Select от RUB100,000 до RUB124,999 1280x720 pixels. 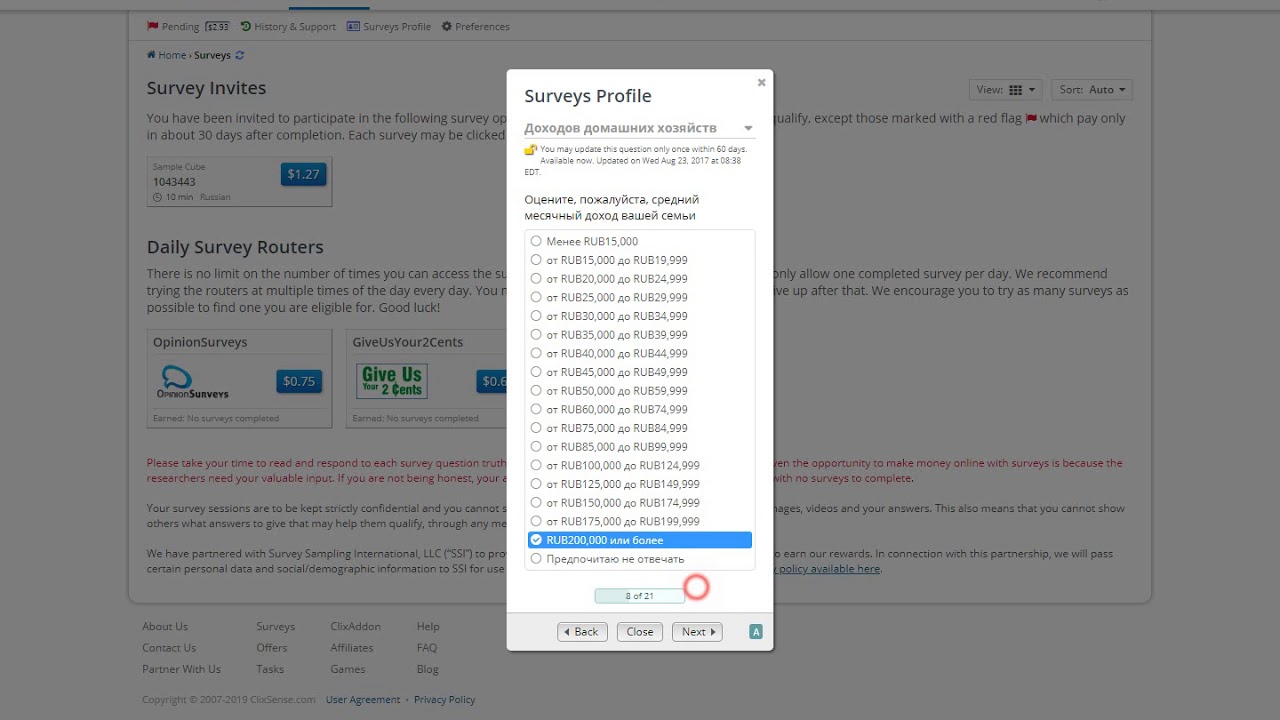[x=640, y=465]
